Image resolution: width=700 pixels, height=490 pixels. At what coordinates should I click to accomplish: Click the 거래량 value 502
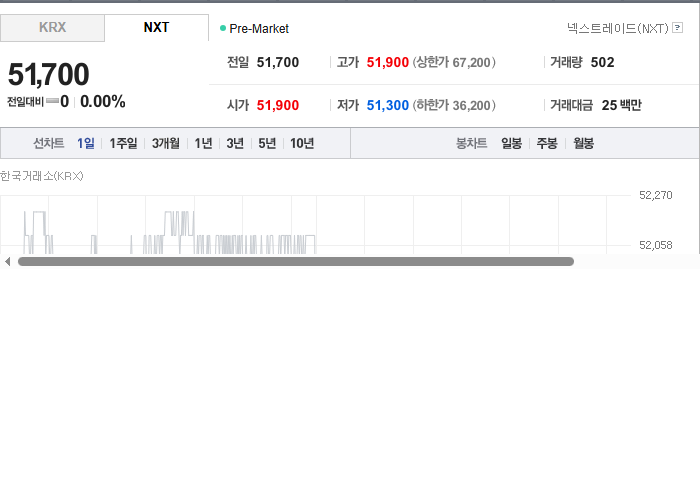tap(602, 62)
